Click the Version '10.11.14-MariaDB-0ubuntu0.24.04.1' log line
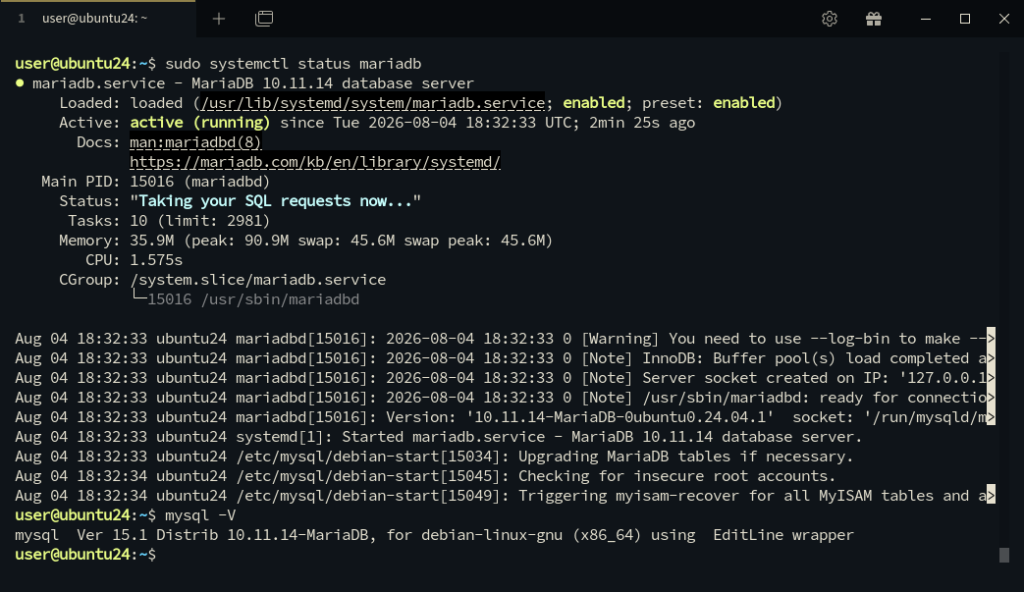1024x592 pixels. pos(504,417)
